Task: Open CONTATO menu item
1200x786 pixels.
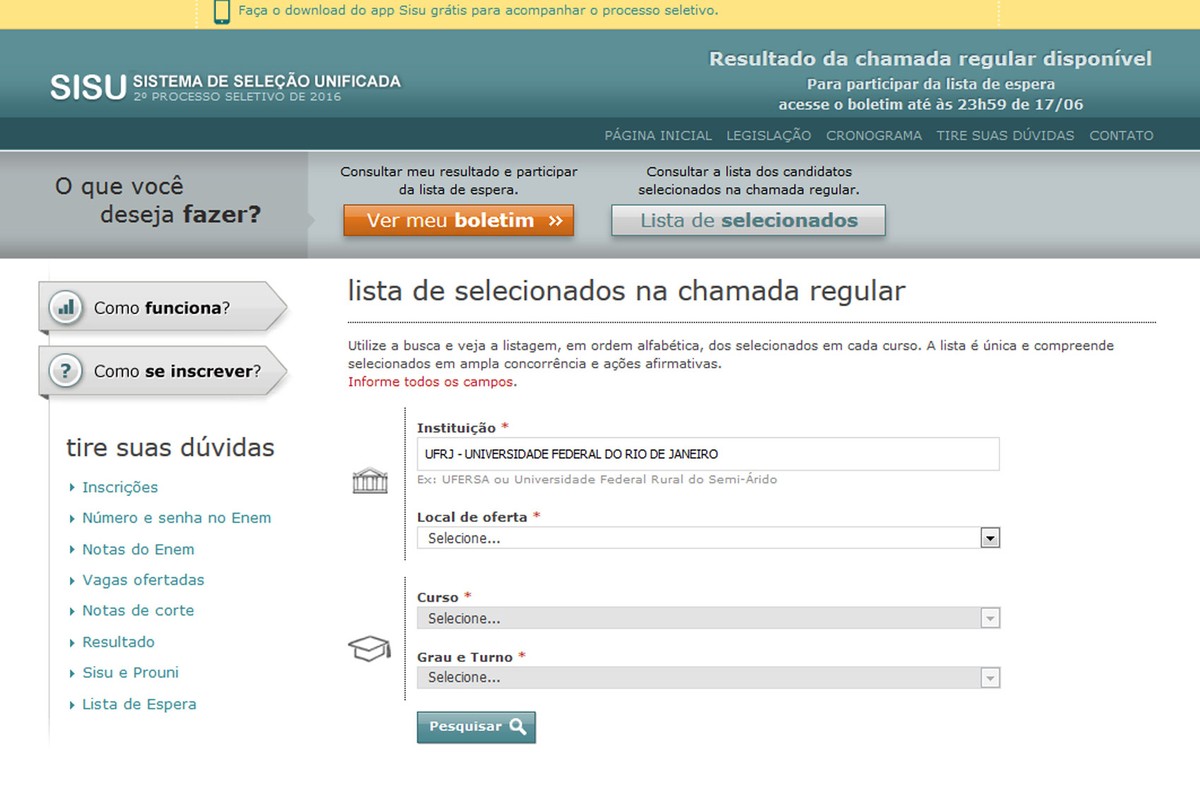Action: point(1121,135)
